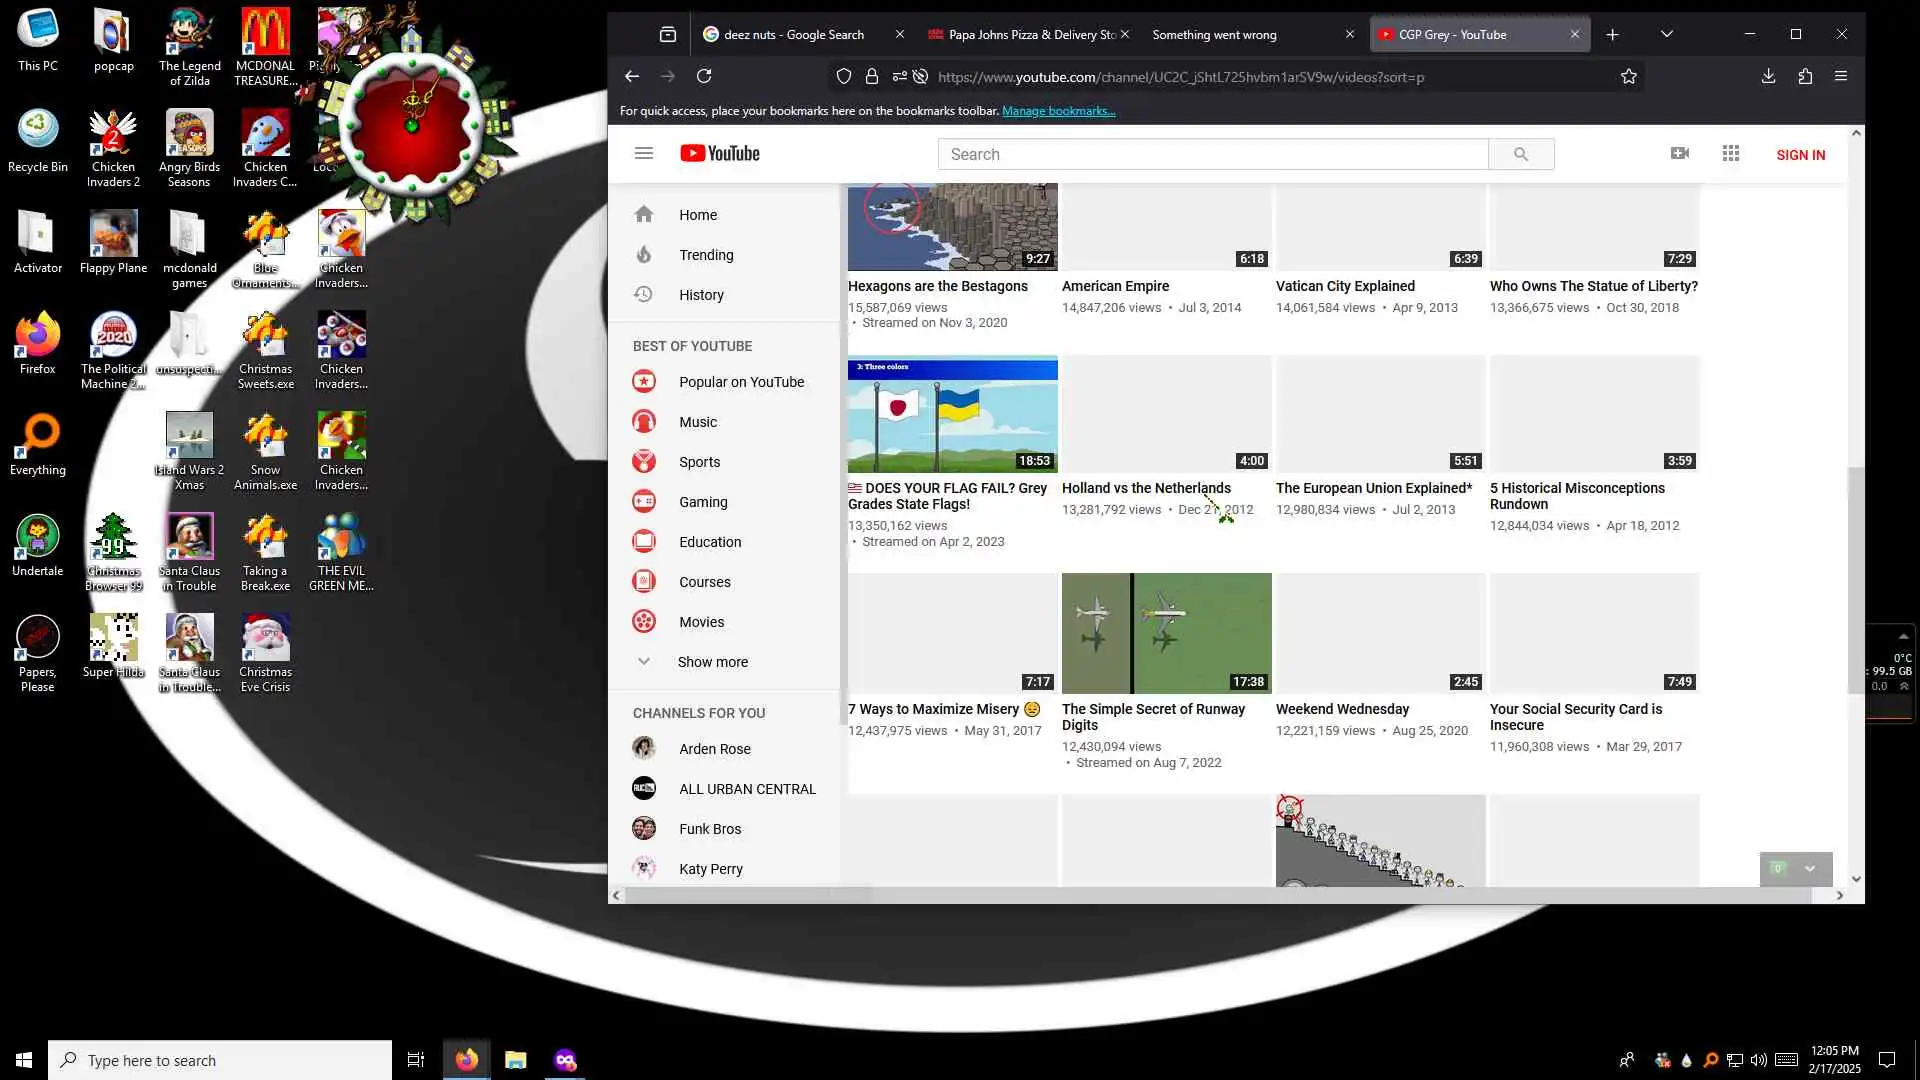Reload the page with Firefox refresh icon
Image resolution: width=1920 pixels, height=1080 pixels.
tap(704, 76)
